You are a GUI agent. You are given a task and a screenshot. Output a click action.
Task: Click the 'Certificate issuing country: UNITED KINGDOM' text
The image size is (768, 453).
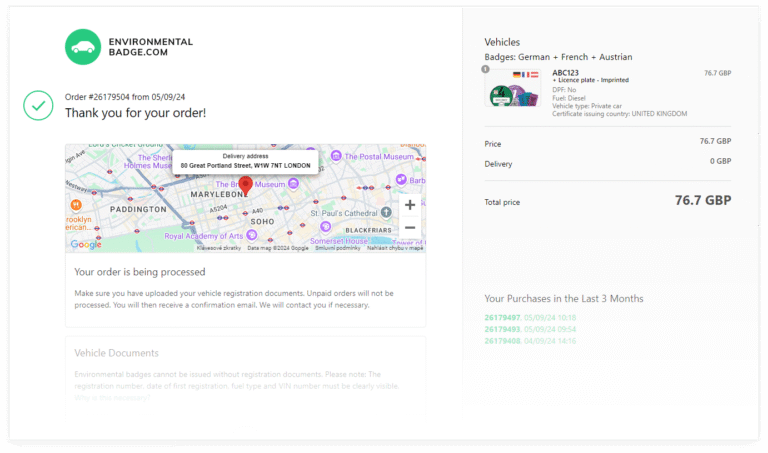tap(620, 114)
